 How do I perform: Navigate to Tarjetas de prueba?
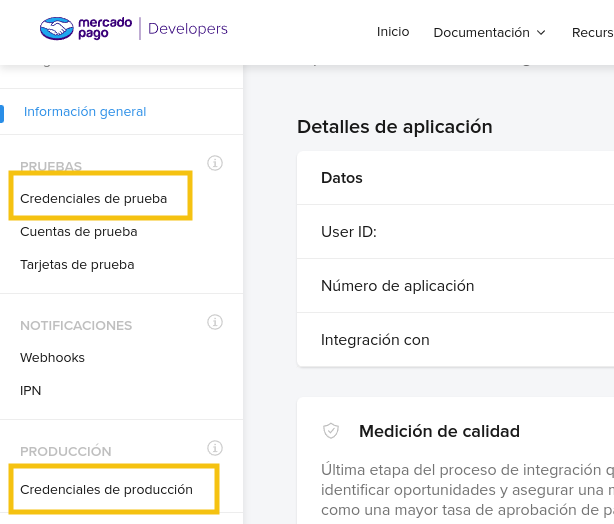click(x=77, y=265)
